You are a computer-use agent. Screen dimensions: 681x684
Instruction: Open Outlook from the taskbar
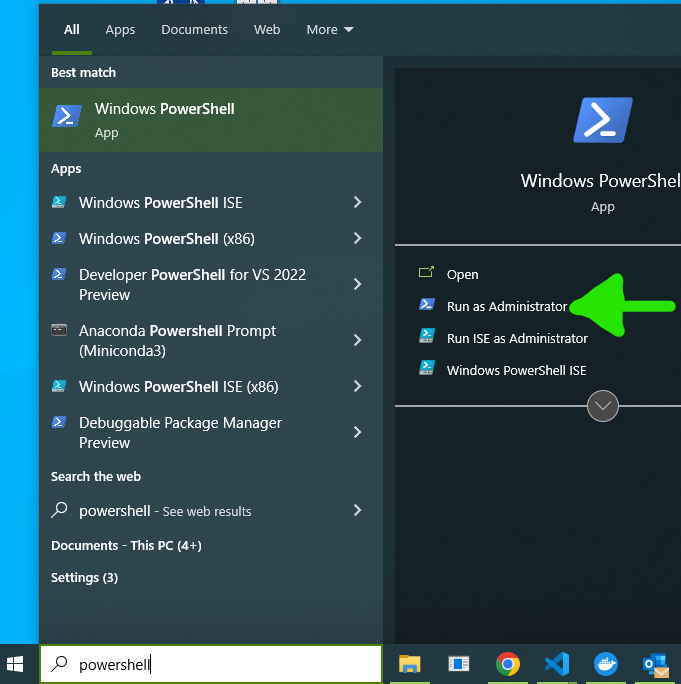[656, 664]
